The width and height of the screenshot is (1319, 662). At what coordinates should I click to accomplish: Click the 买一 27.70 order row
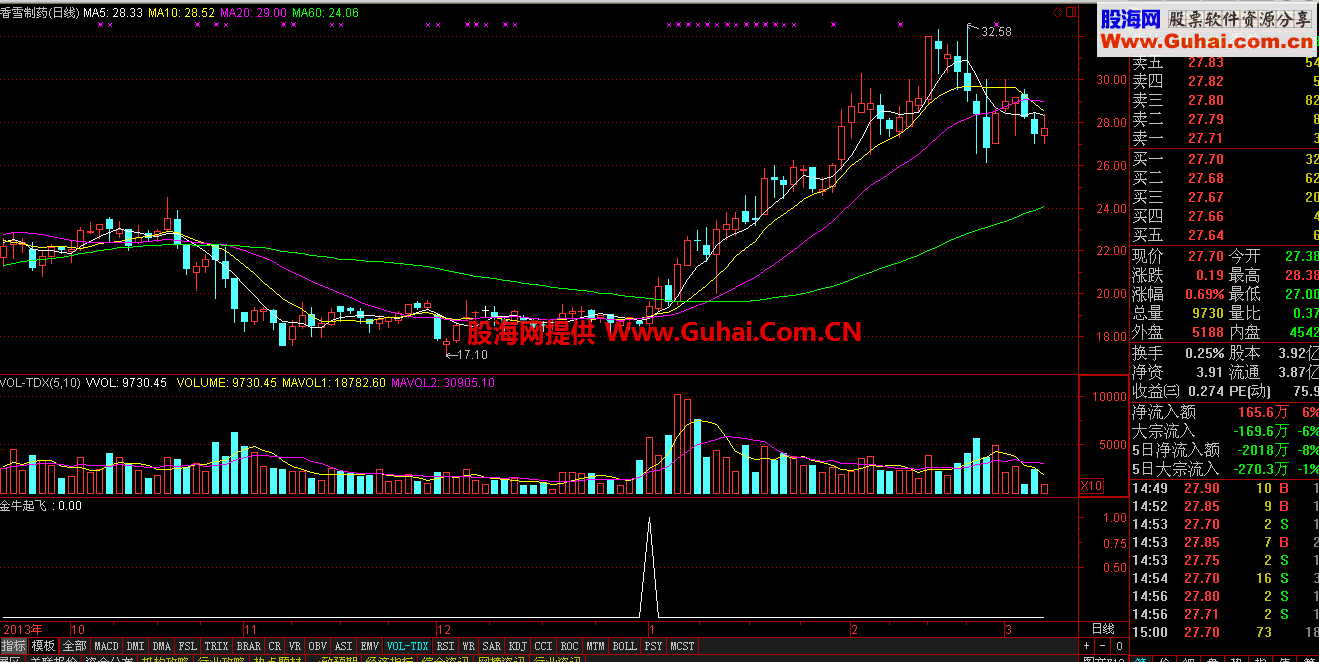click(x=1224, y=159)
